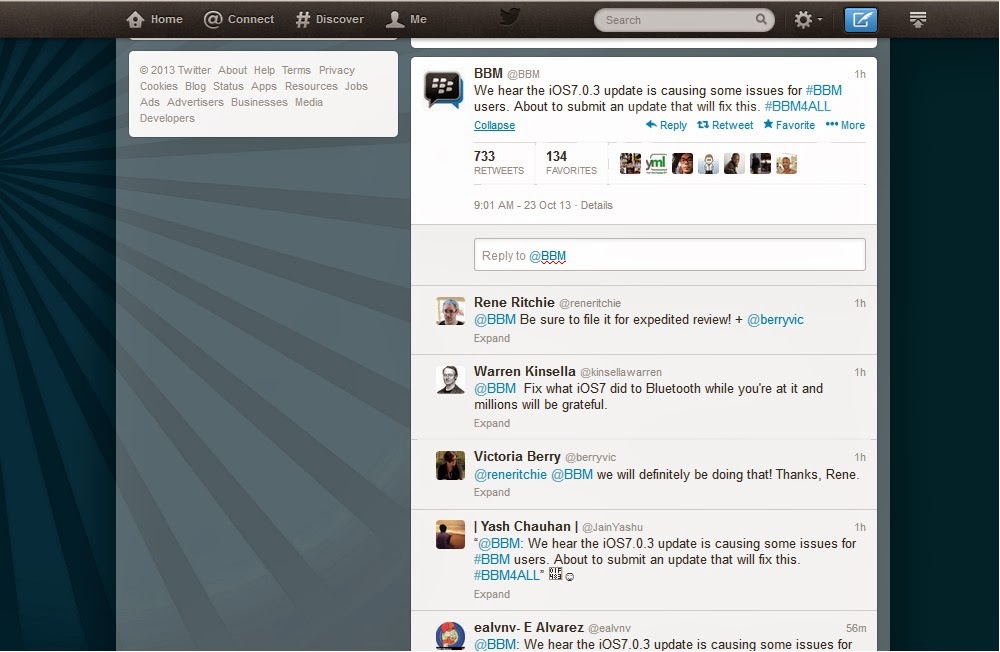Screen dimensions: 1000x652
Task: Open the last retweeter avatar
Action: coord(786,164)
